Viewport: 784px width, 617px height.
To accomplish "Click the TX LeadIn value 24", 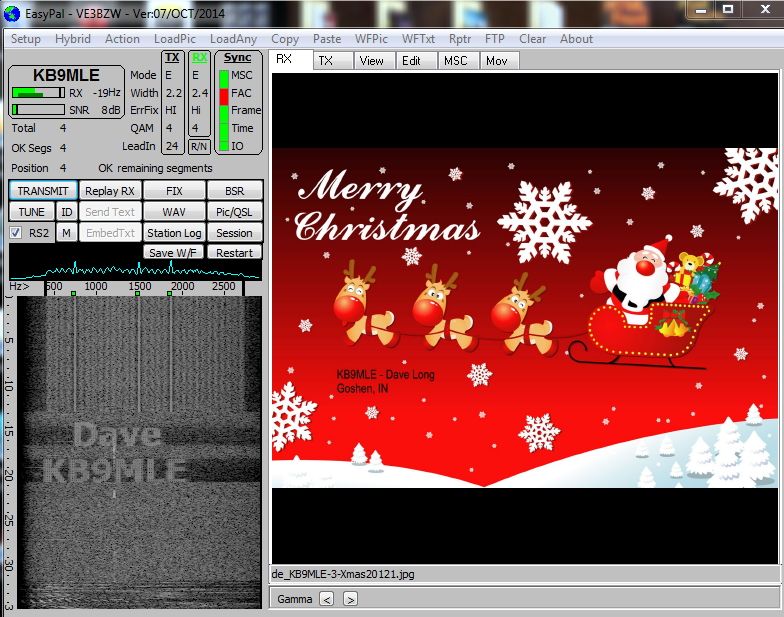I will 172,146.
